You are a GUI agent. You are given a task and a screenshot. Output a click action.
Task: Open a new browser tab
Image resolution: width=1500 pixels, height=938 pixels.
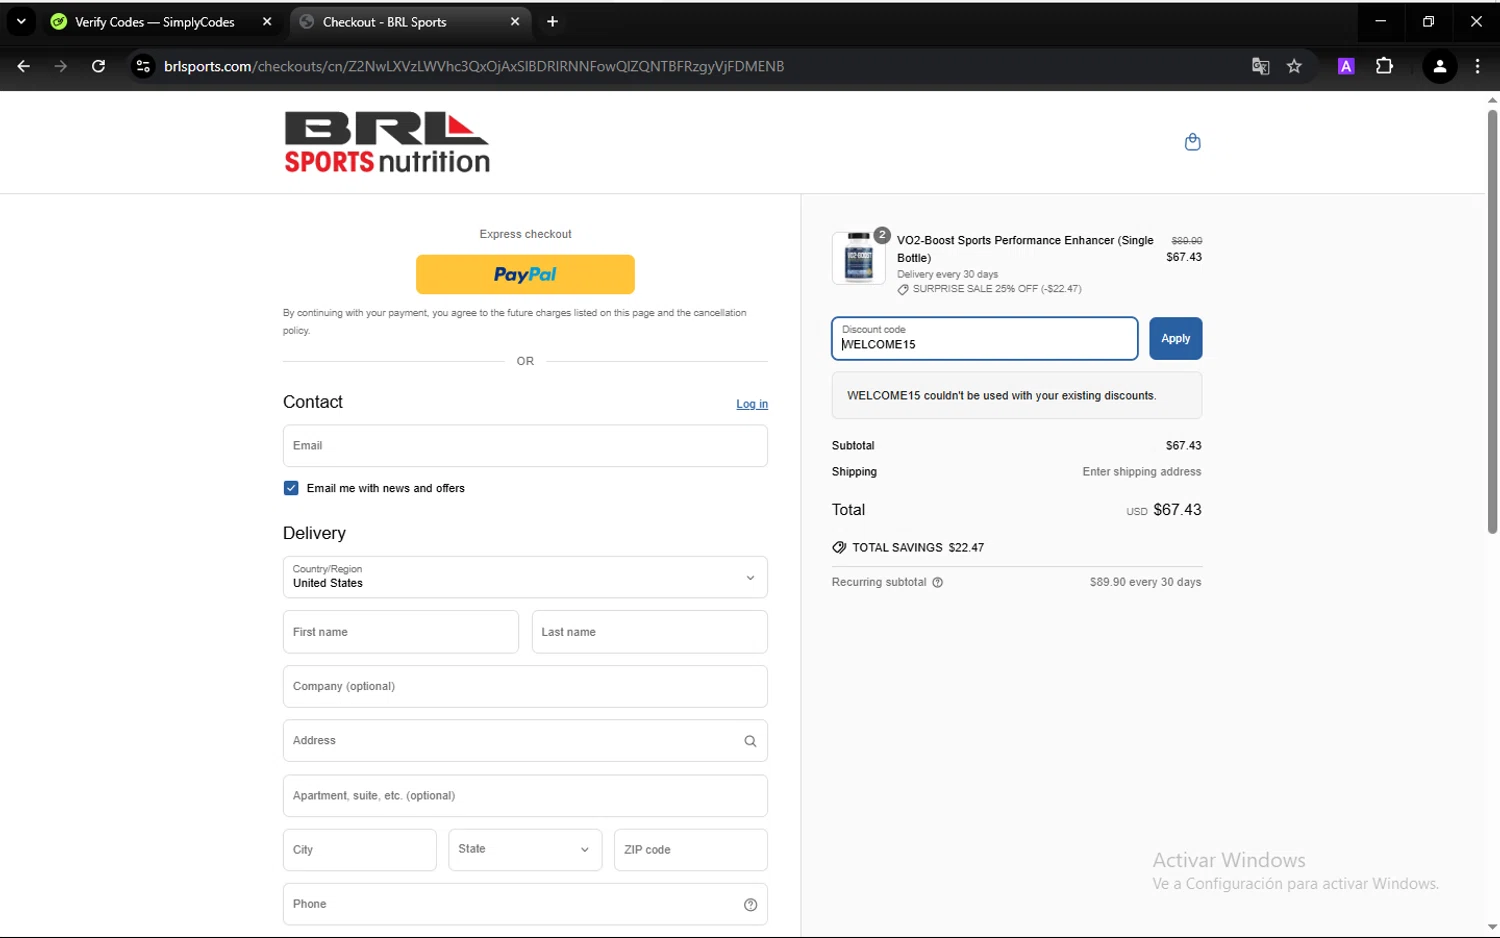(552, 21)
